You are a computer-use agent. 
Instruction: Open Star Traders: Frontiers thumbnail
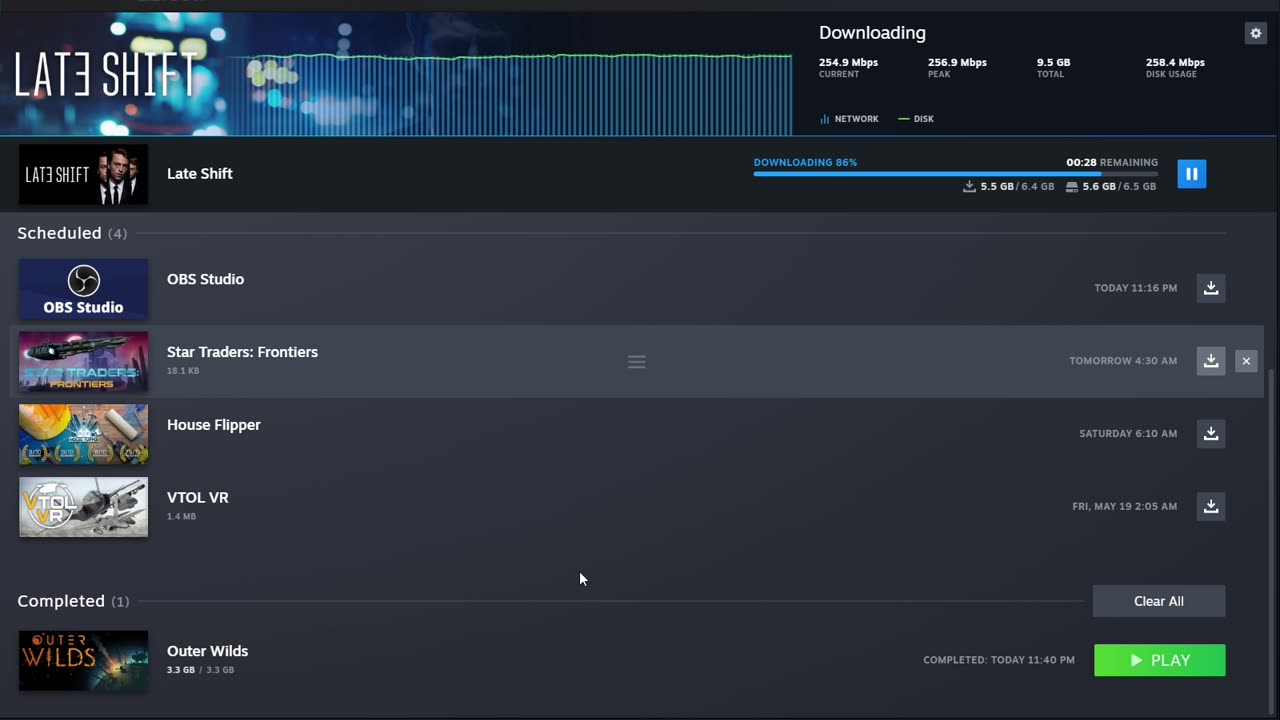click(x=83, y=362)
